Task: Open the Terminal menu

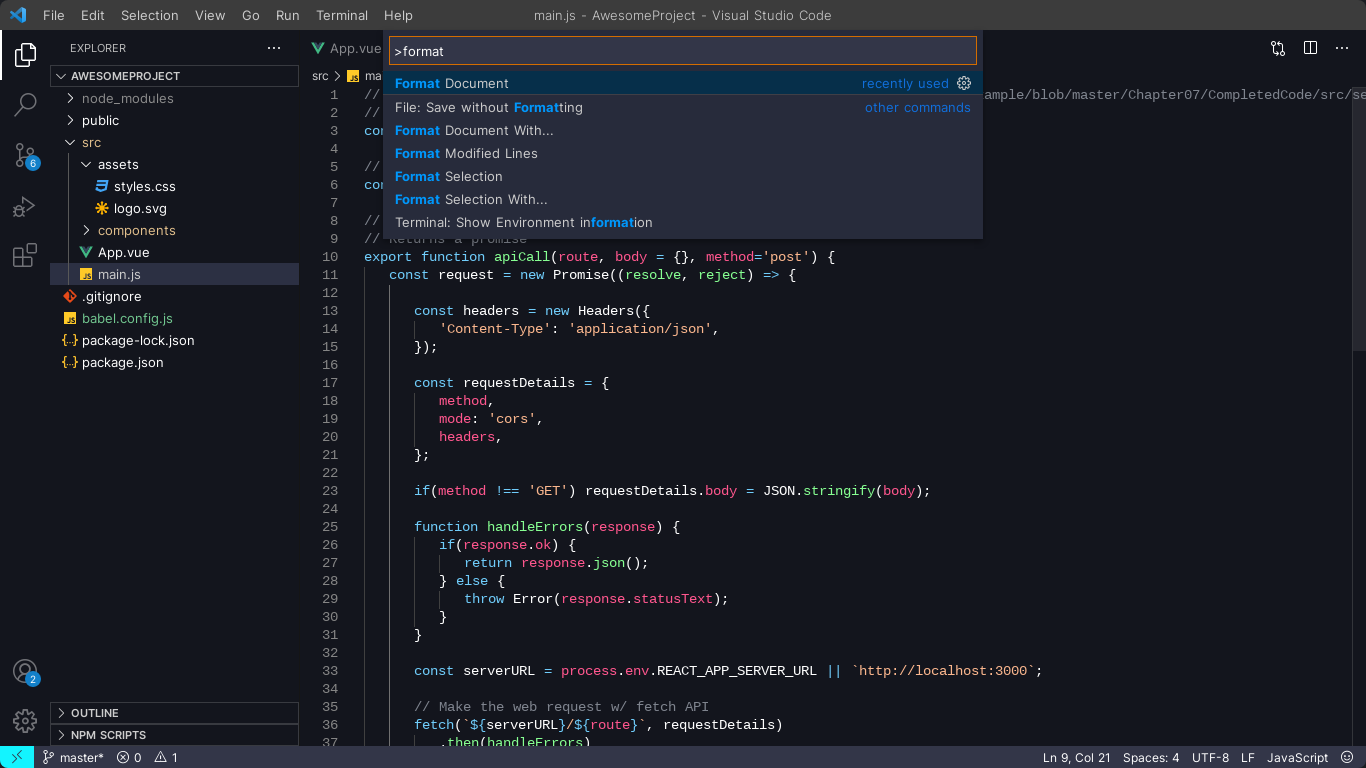Action: 342,15
